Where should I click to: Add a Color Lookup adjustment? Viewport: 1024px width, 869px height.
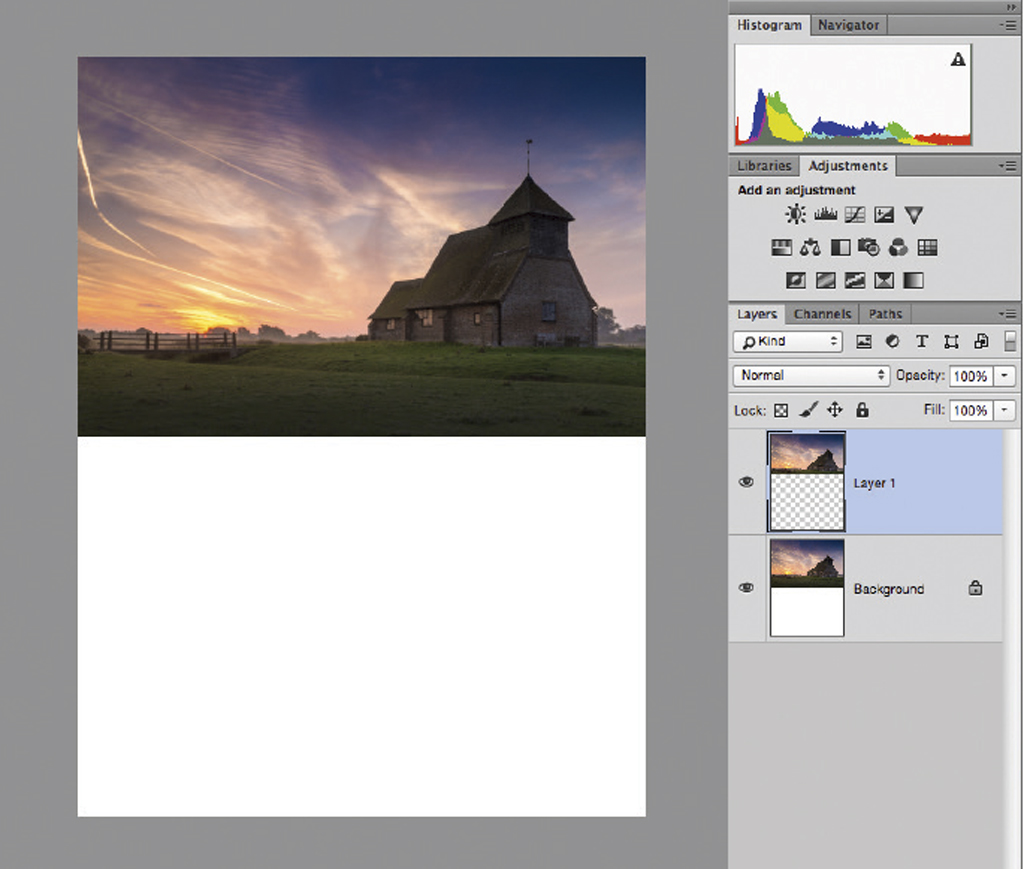coord(927,247)
